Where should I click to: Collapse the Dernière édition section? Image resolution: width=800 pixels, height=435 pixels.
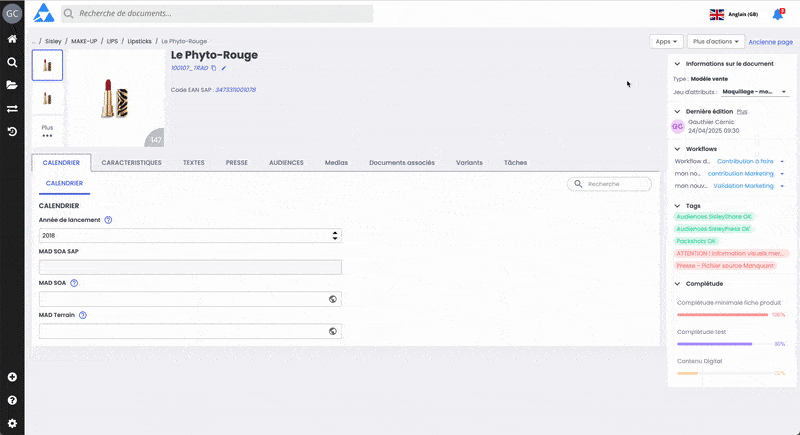tap(677, 111)
